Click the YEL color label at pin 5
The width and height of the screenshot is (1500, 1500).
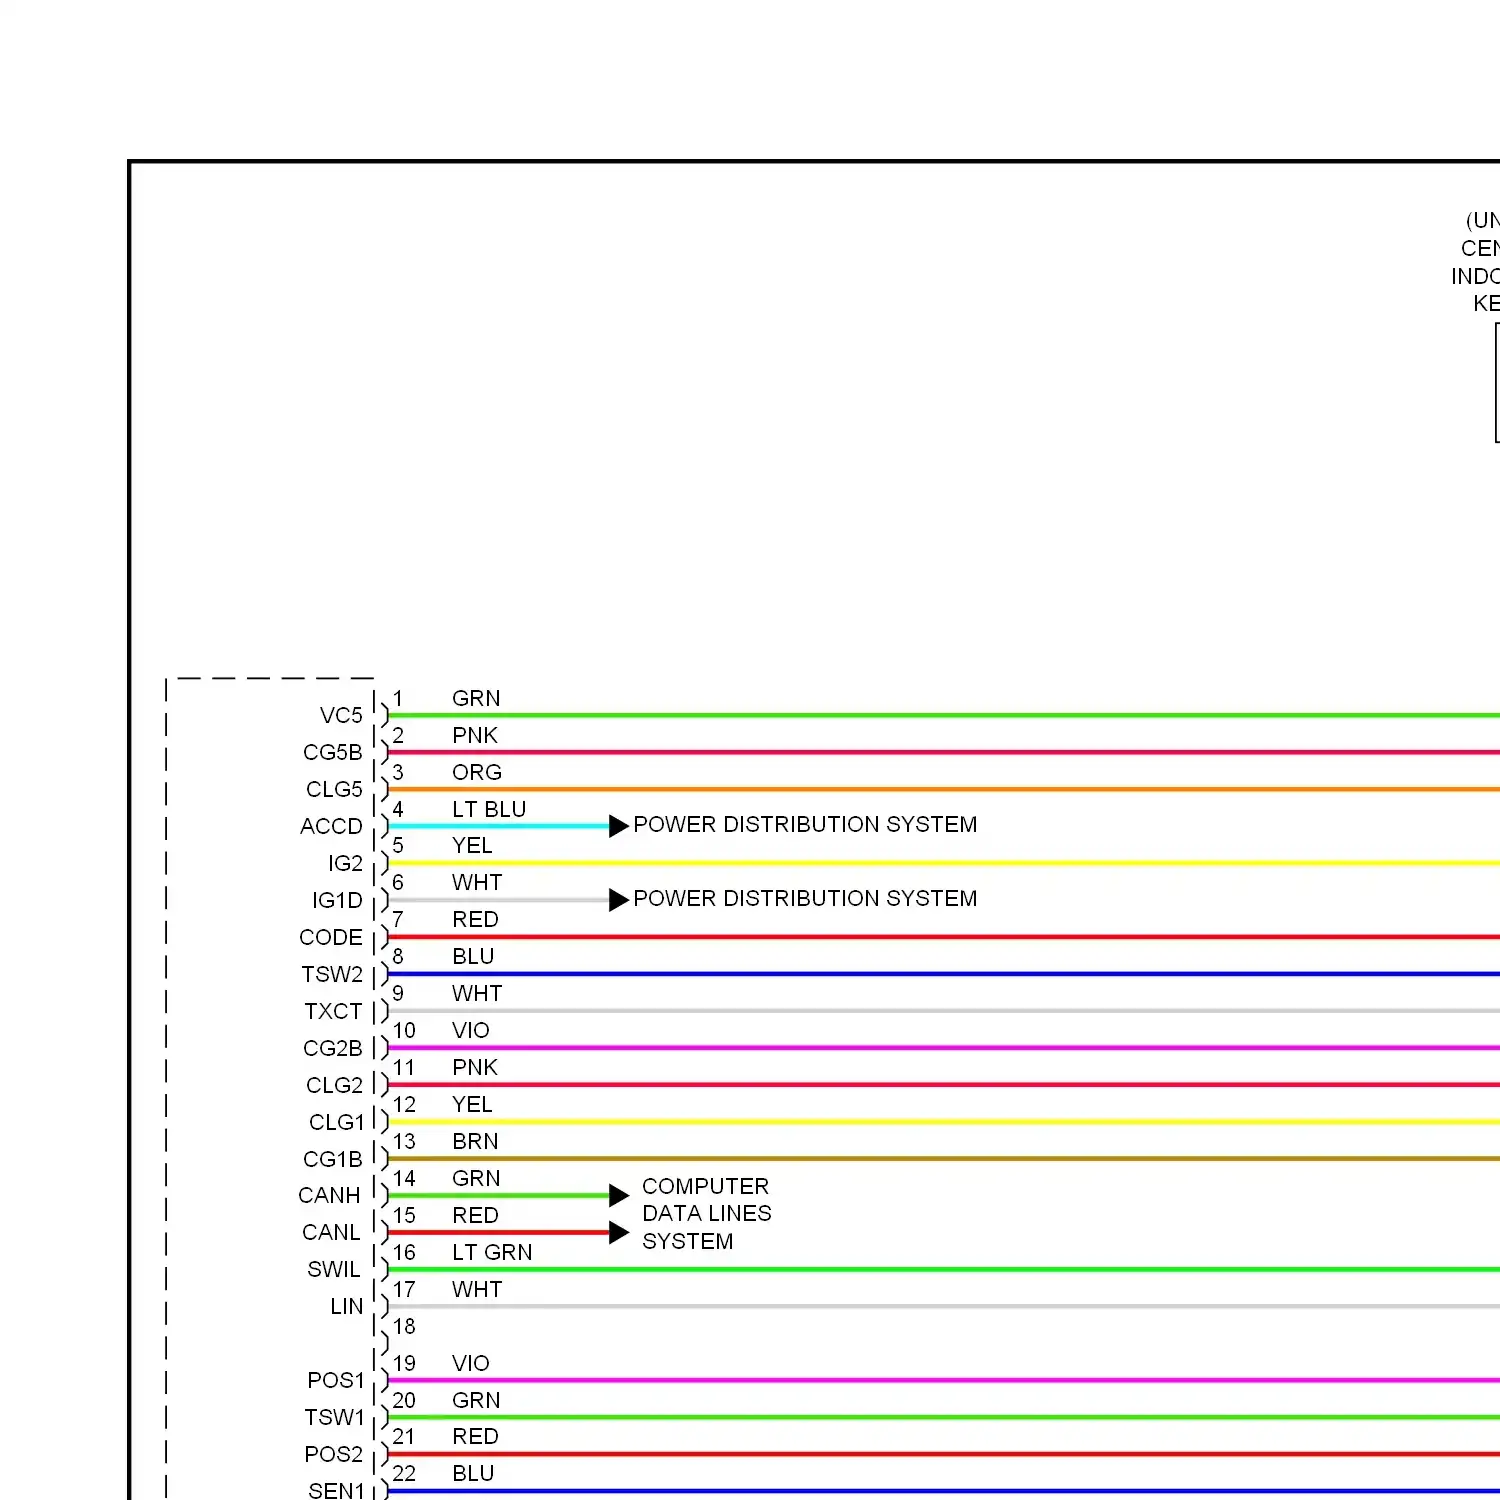[x=472, y=846]
